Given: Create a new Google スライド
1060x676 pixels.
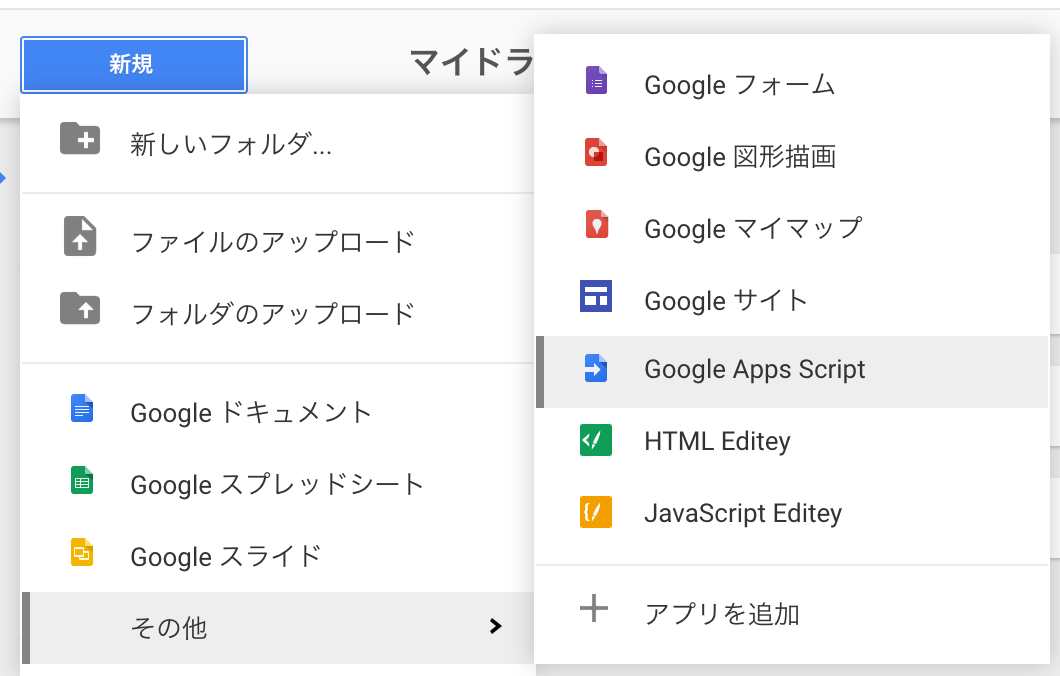Looking at the screenshot, I should [x=278, y=556].
